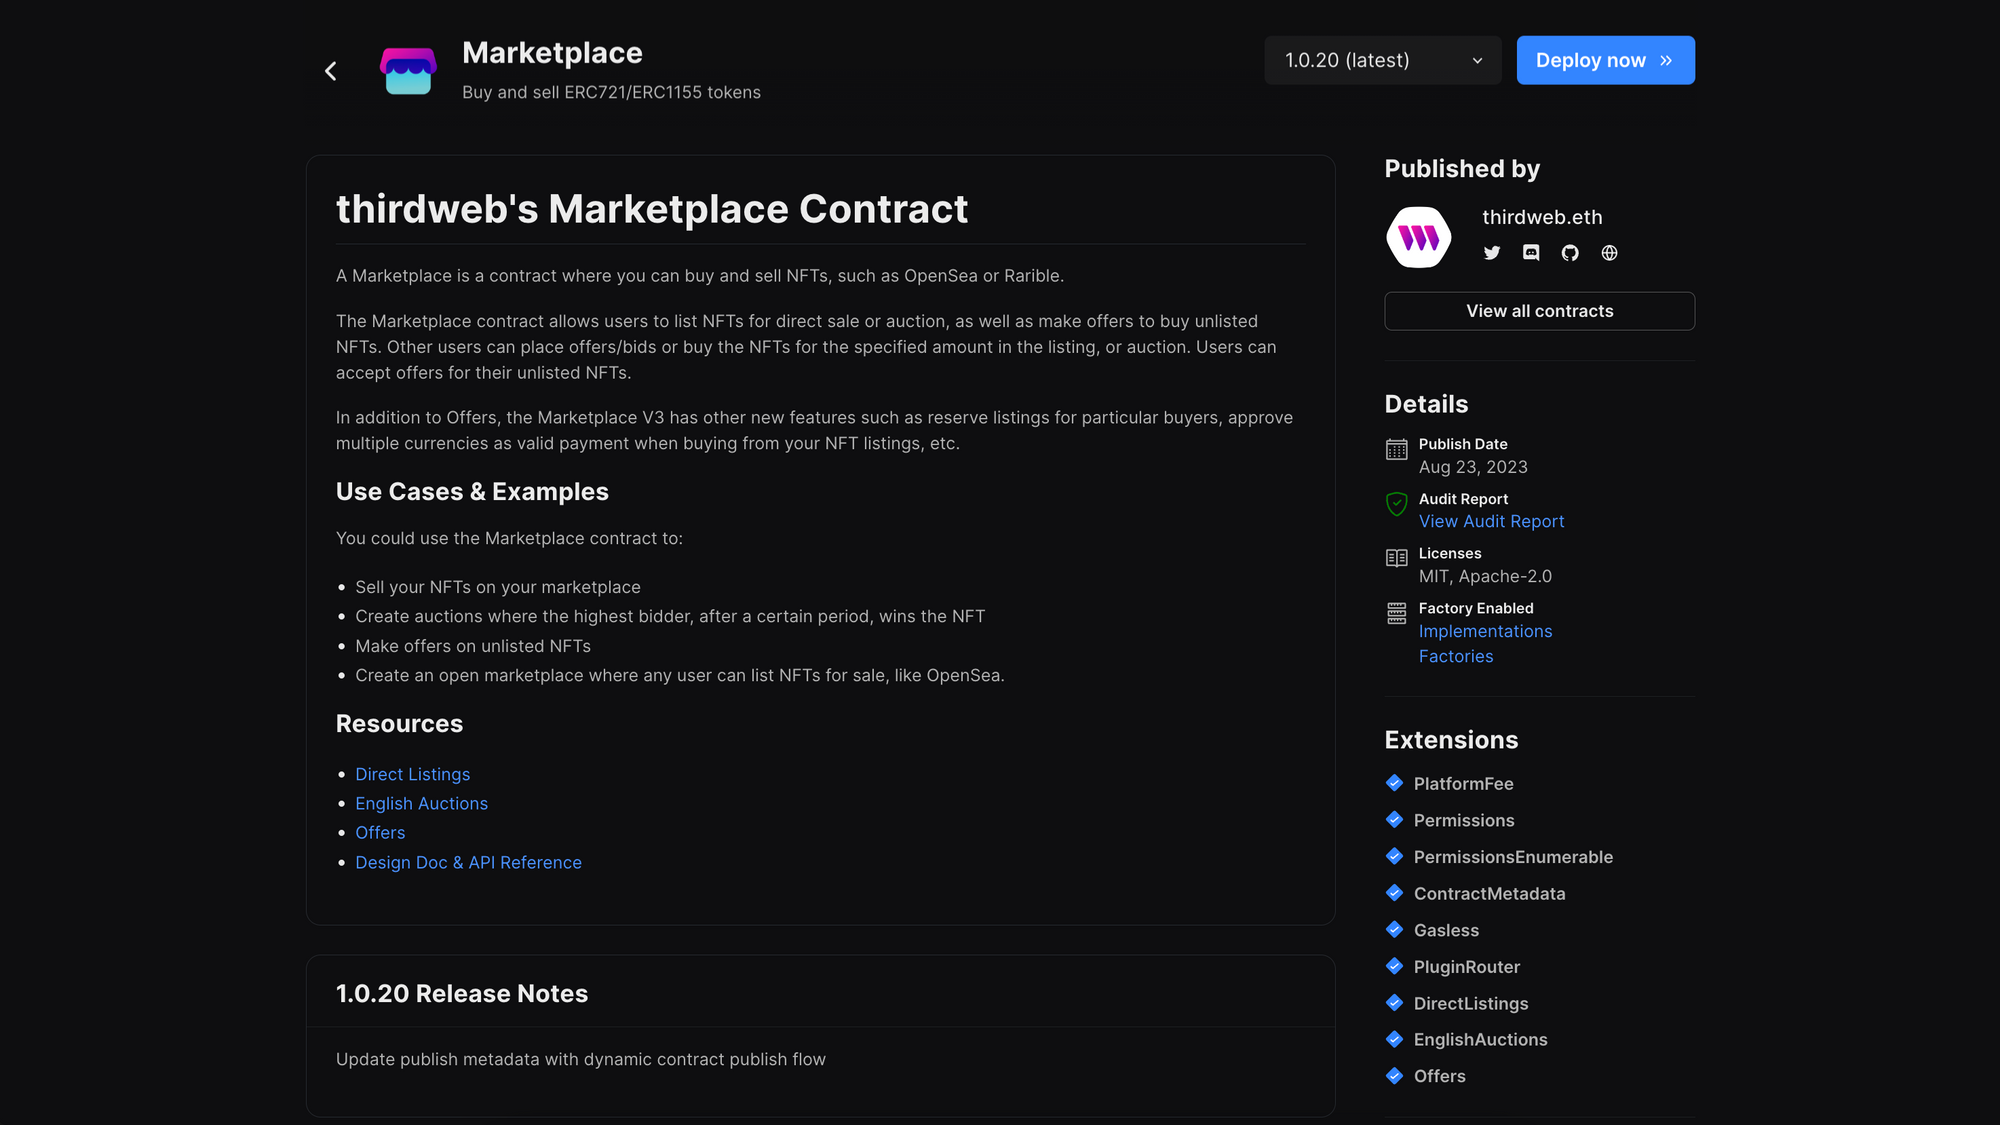Open the website globe icon
This screenshot has width=2000, height=1125.
click(x=1609, y=253)
